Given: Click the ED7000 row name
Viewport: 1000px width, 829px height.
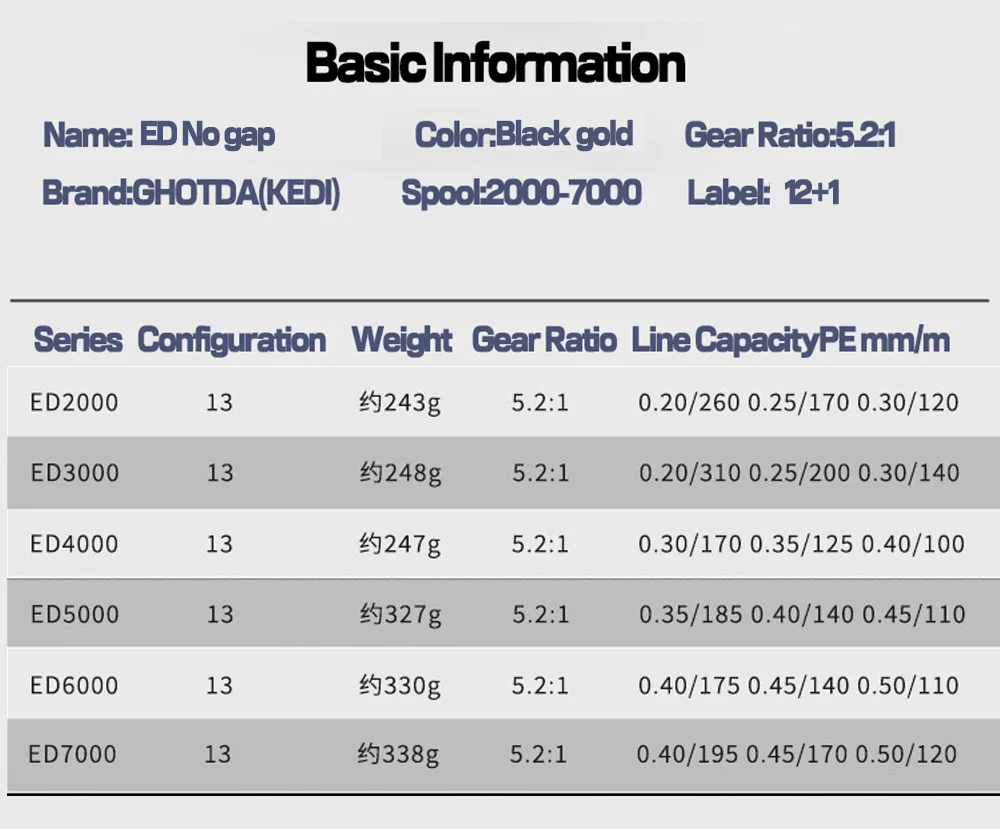Looking at the screenshot, I should (72, 754).
